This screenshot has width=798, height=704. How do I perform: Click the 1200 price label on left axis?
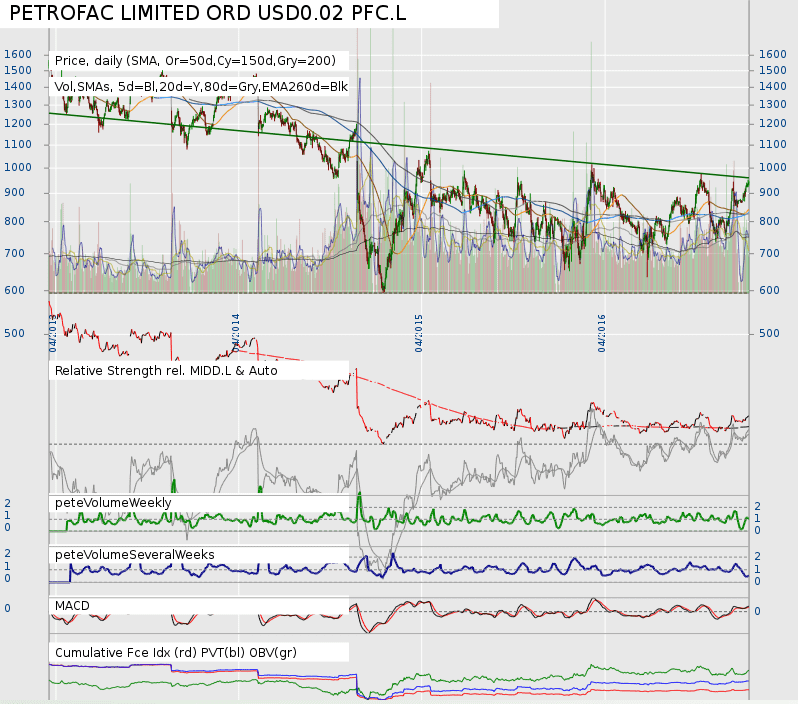(x=18, y=124)
